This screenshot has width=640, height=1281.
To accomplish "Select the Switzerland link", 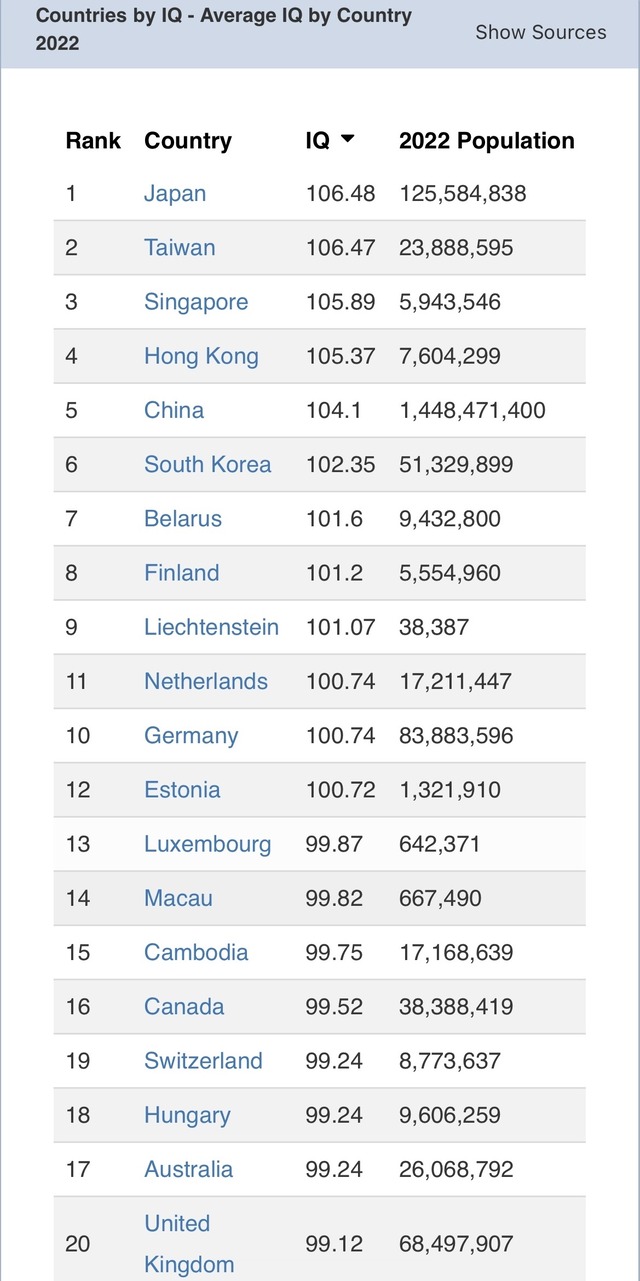I will pyautogui.click(x=203, y=1061).
